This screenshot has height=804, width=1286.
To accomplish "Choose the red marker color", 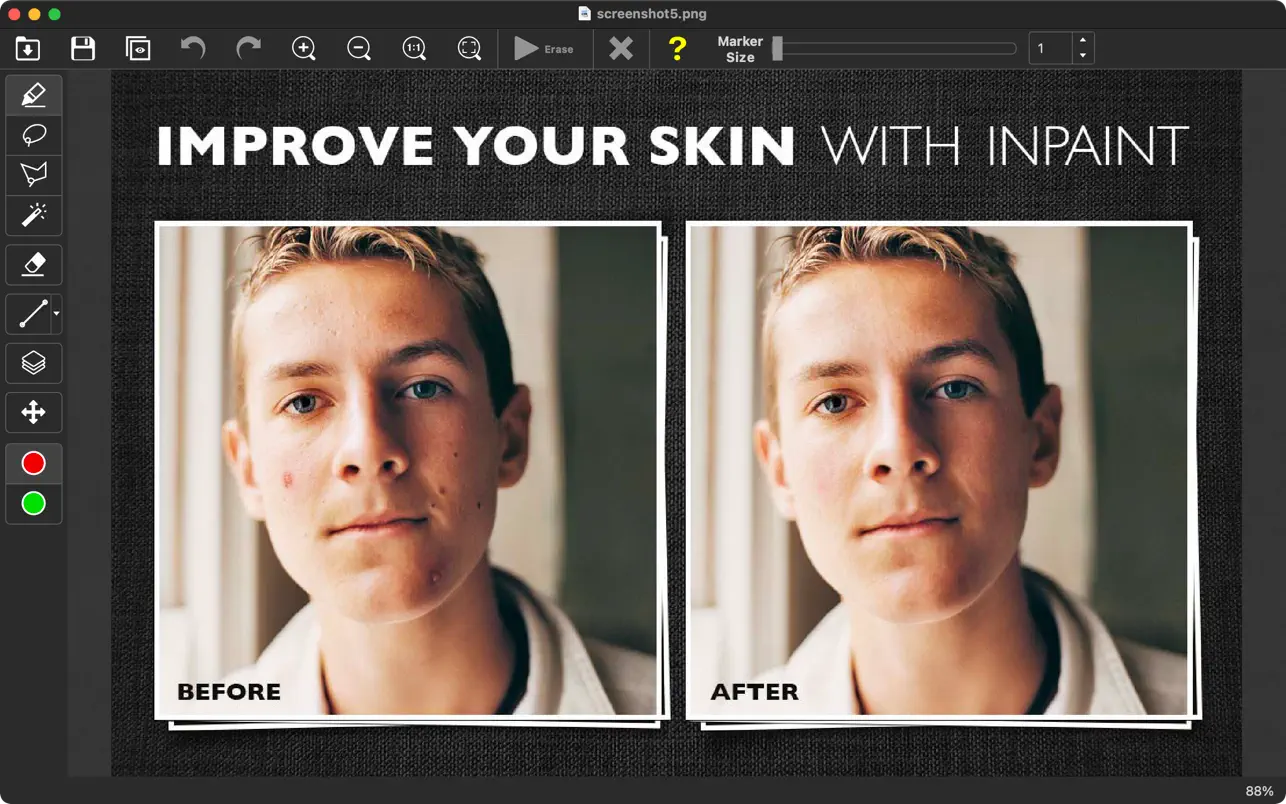I will (34, 464).
